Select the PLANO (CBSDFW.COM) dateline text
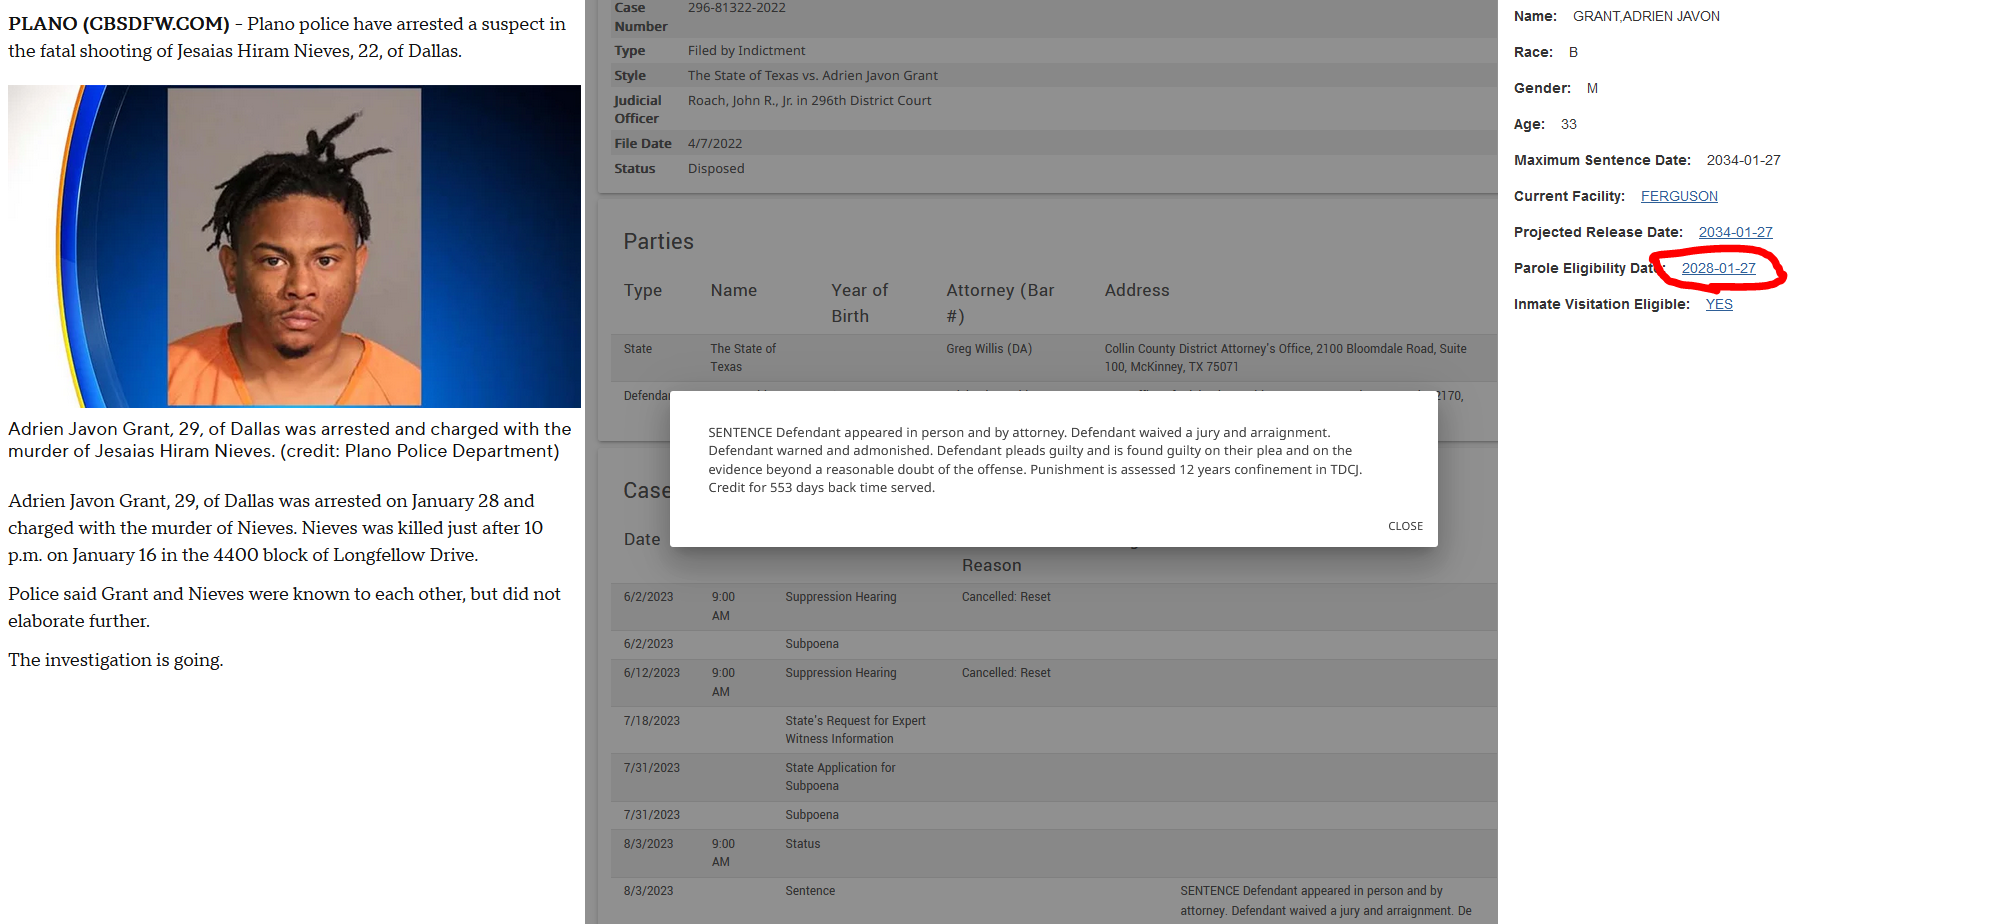 coord(119,24)
